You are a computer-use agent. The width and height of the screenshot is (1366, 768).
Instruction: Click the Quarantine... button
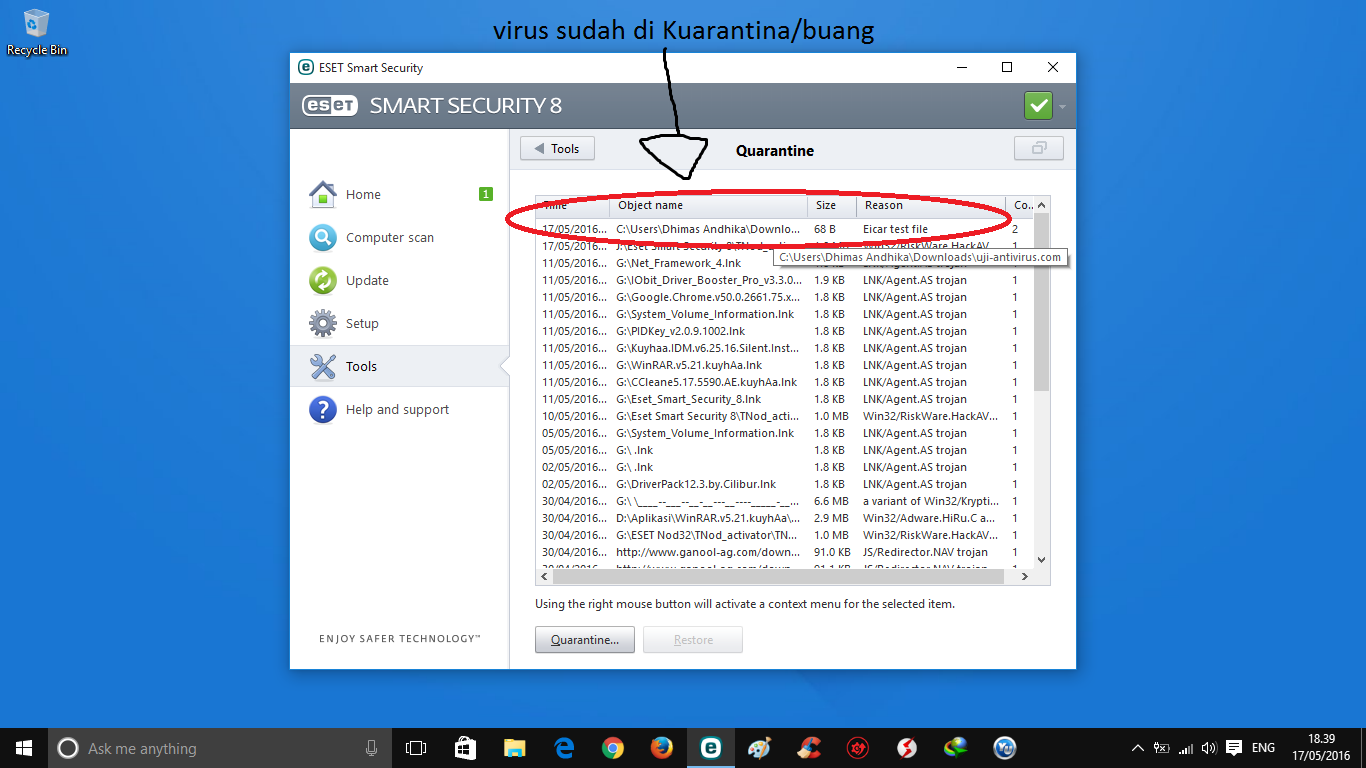[x=585, y=640]
